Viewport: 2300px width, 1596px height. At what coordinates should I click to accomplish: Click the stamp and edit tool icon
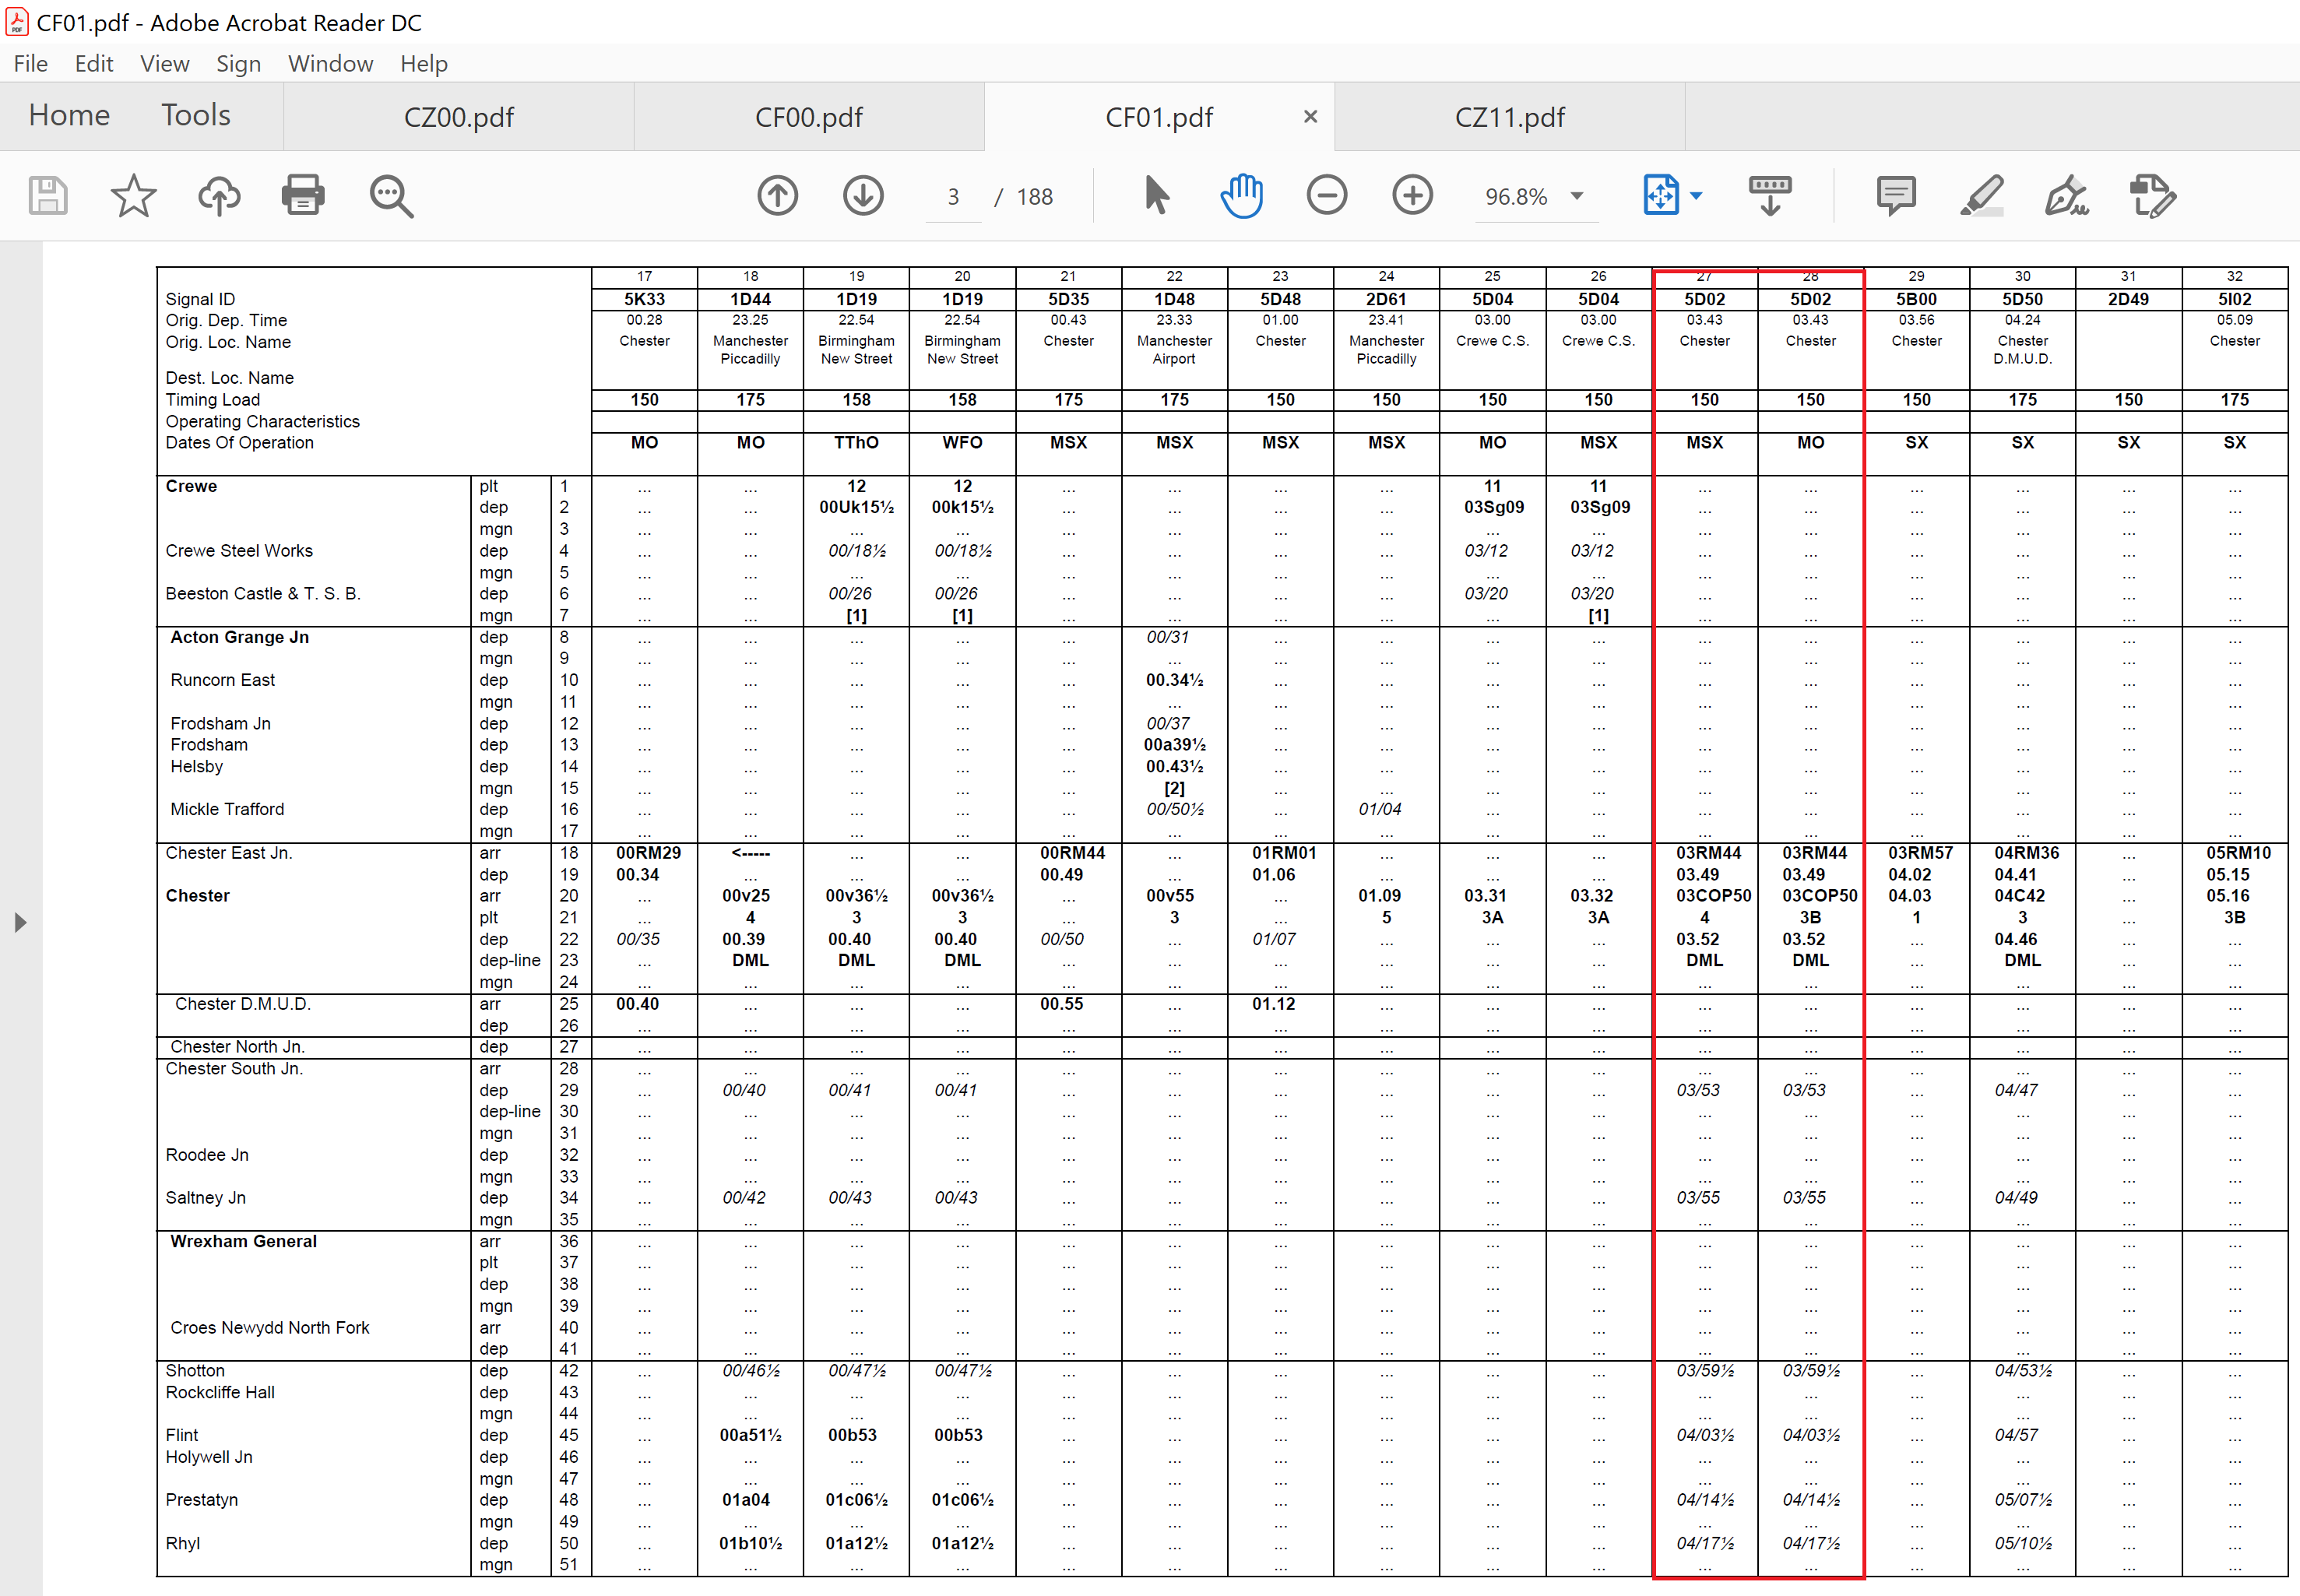[x=2153, y=196]
